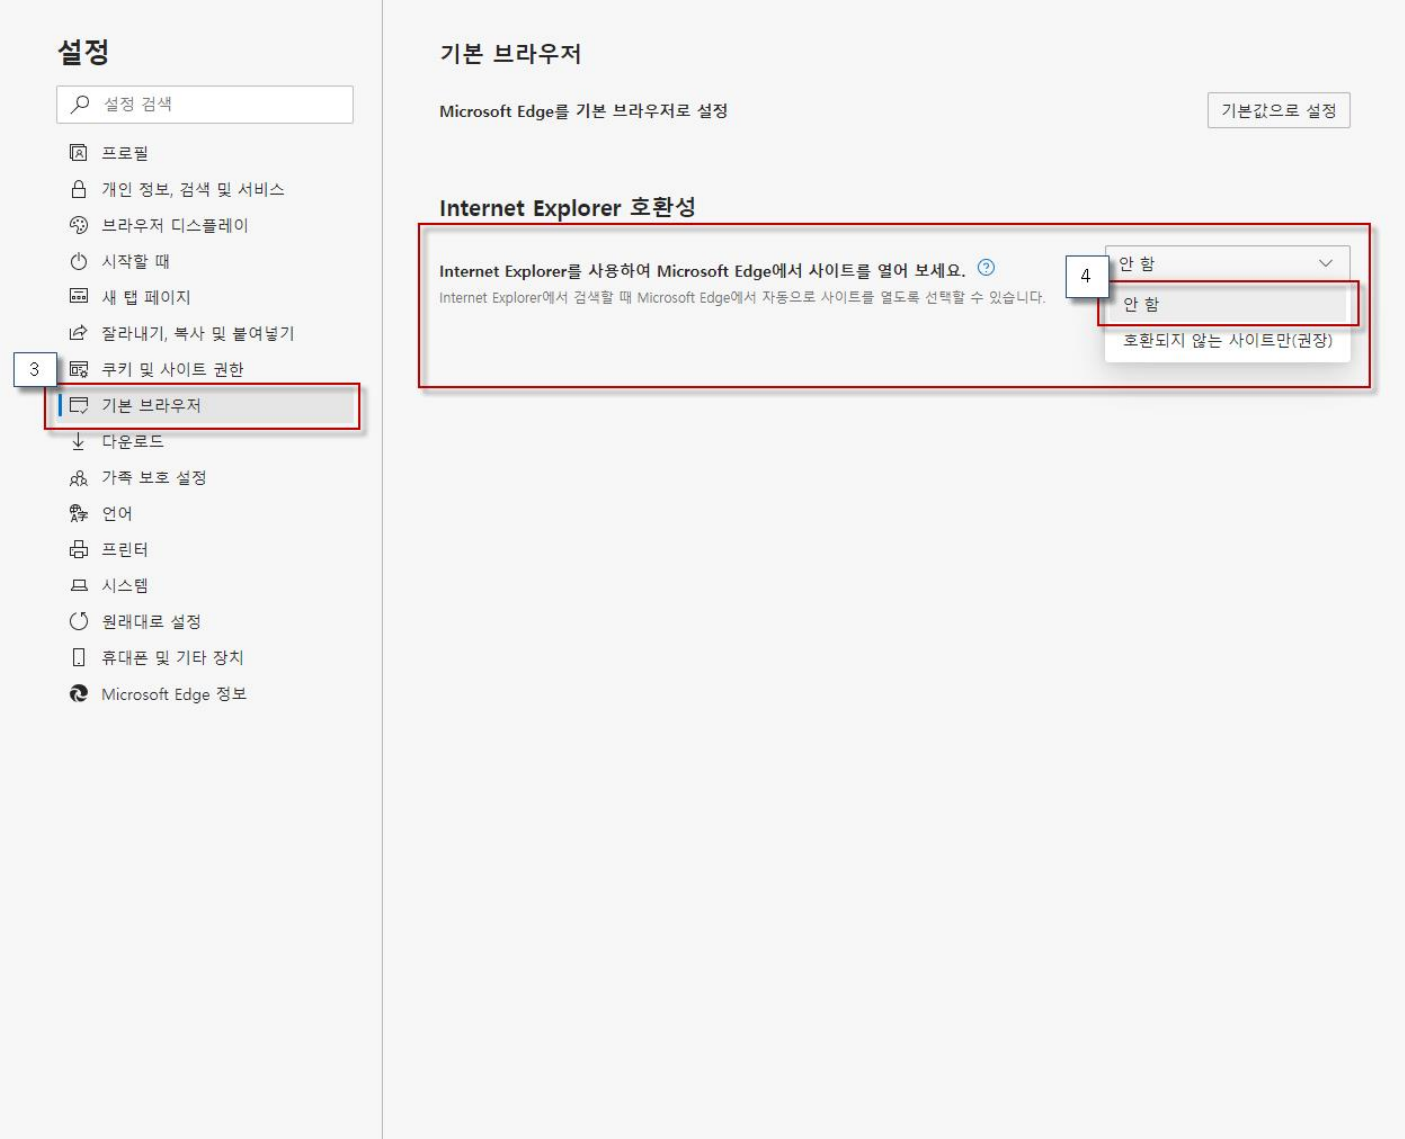Click the Microsoft Edge를 기본 브라우저로 설정 text
This screenshot has height=1139, width=1405.
coord(583,111)
